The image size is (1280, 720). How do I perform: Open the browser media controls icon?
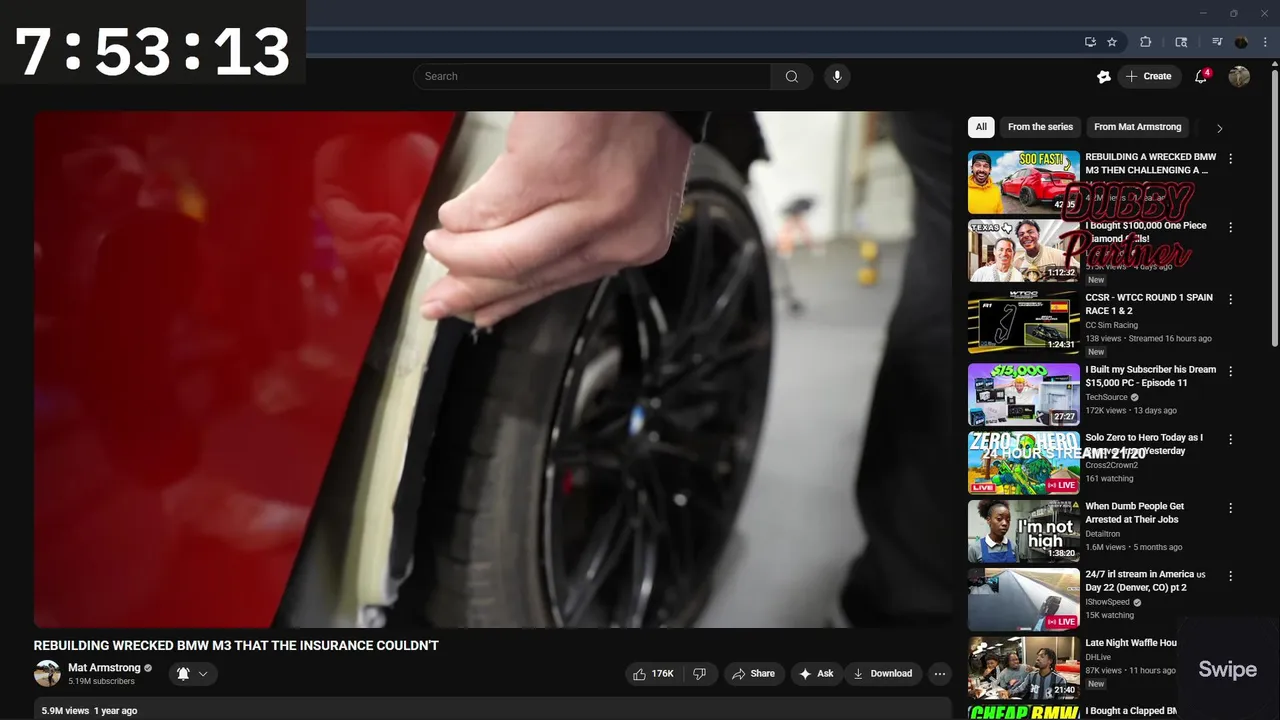coord(1217,42)
